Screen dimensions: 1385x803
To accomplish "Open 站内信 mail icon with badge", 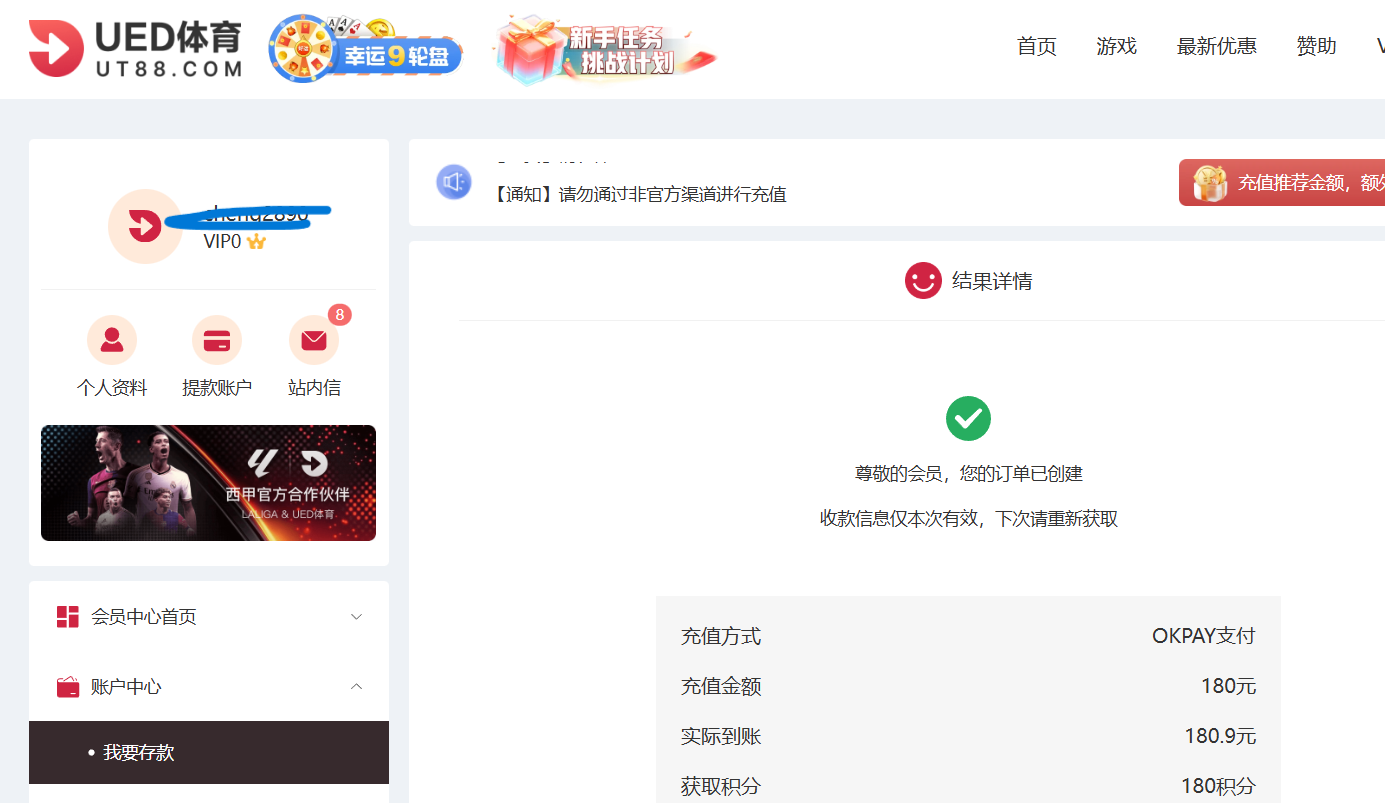I will click(x=314, y=341).
